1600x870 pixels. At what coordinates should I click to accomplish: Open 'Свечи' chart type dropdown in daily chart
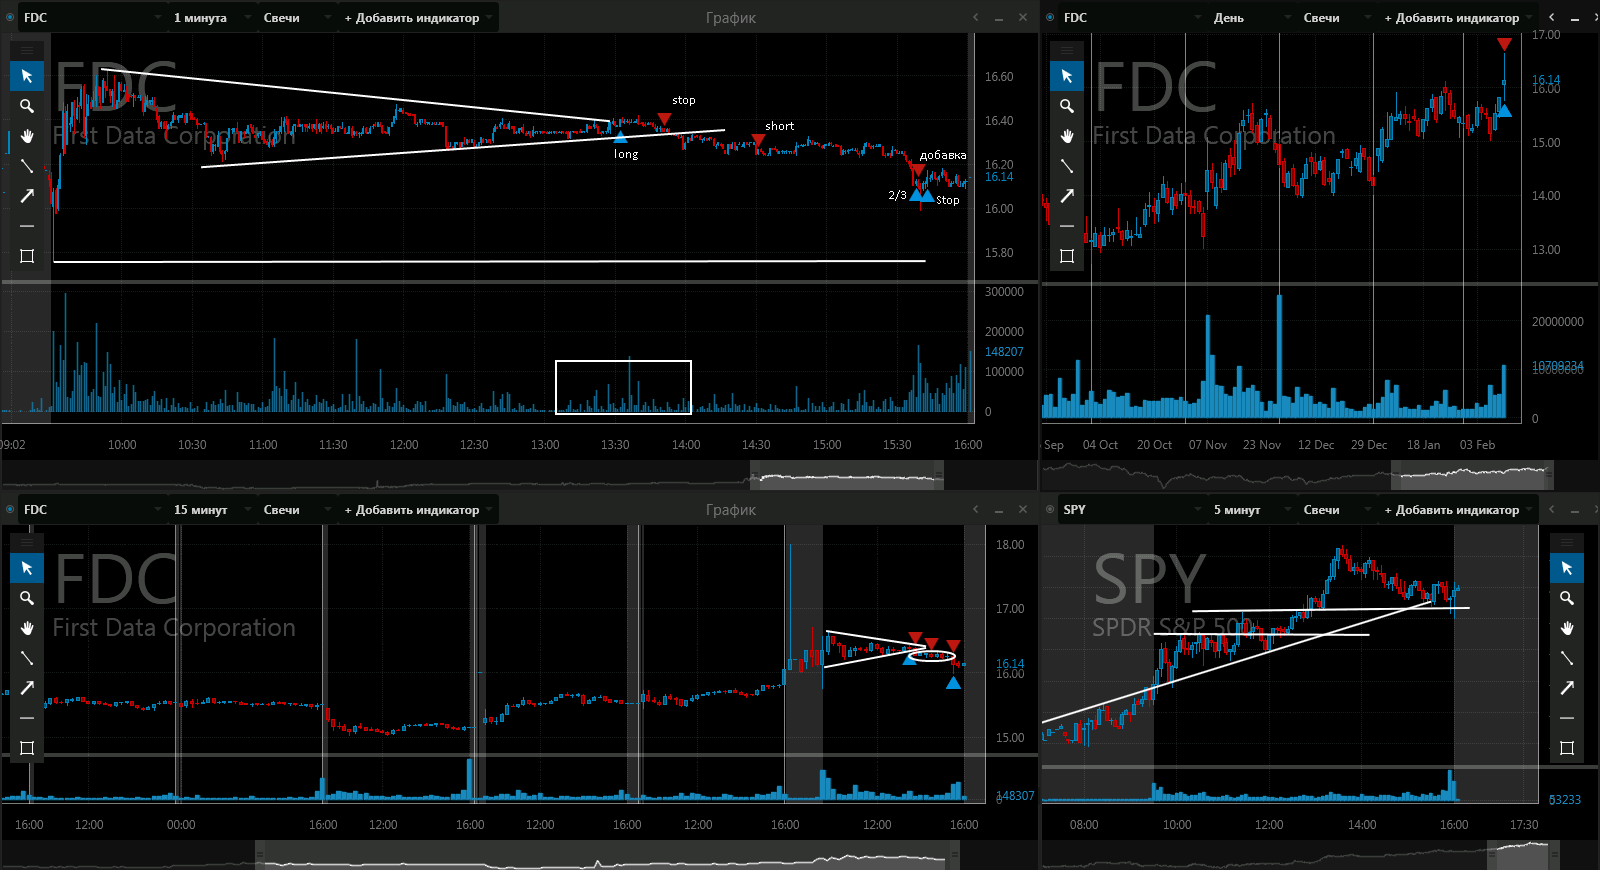(x=1336, y=18)
